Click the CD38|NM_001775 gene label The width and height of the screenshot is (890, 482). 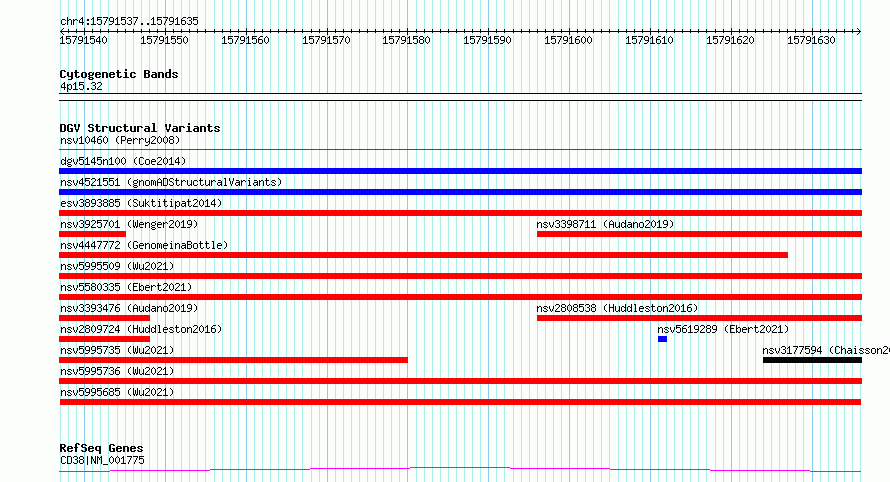[102, 460]
